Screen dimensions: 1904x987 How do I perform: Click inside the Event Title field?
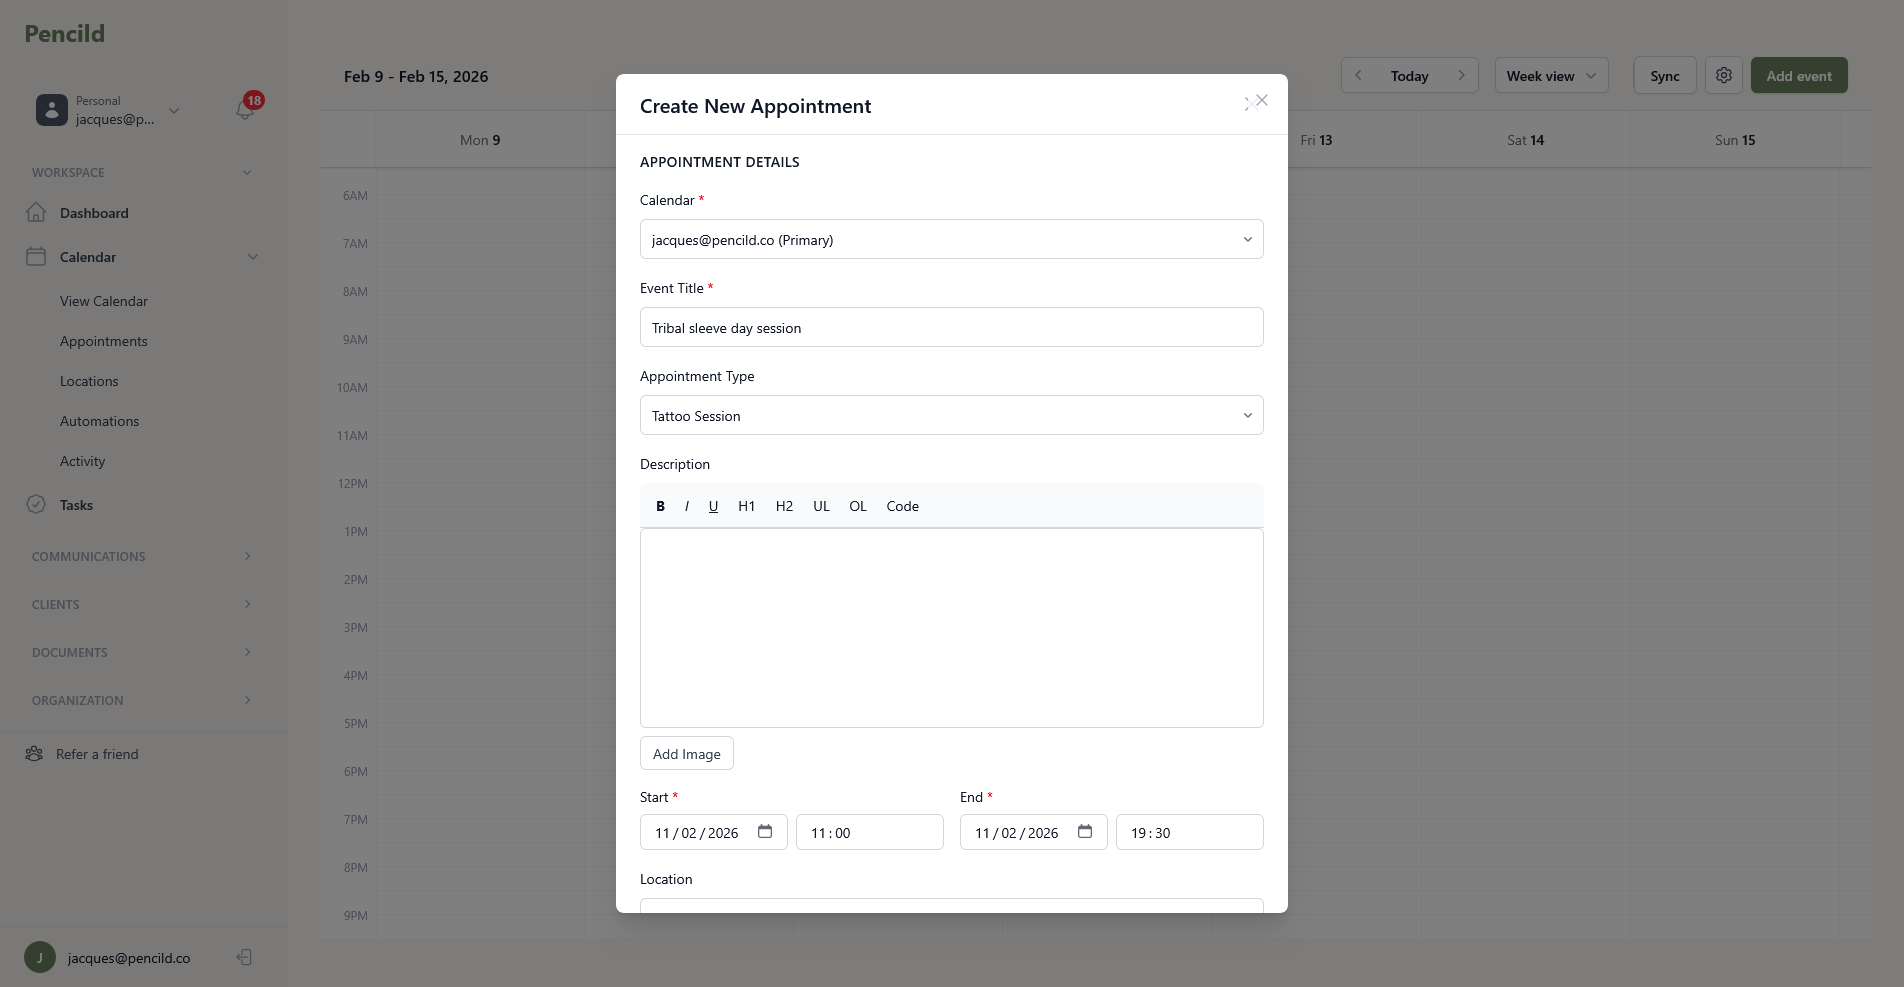pyautogui.click(x=950, y=327)
